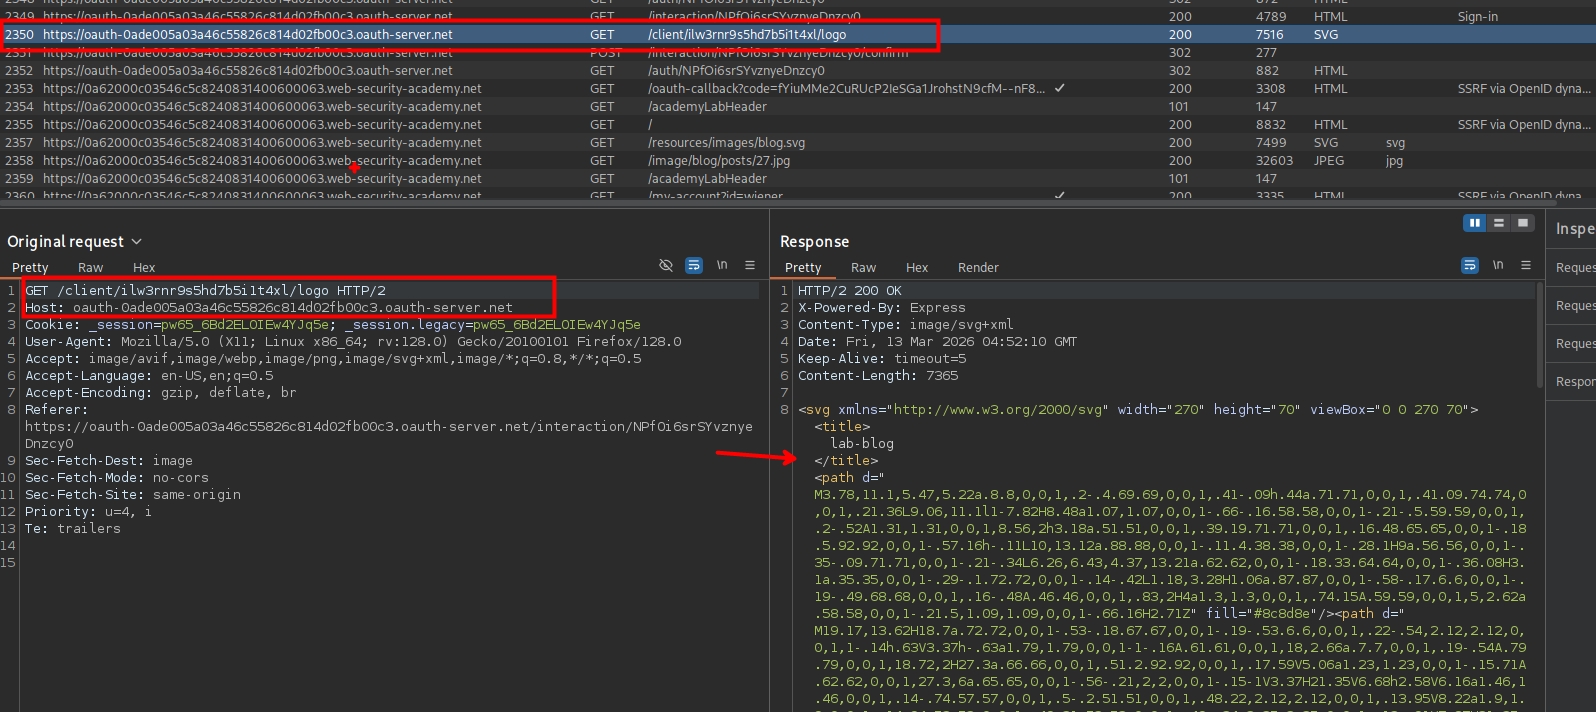Screen dimensions: 1596x712
Task: Open response editor hamburger menu
Action: tap(1526, 265)
